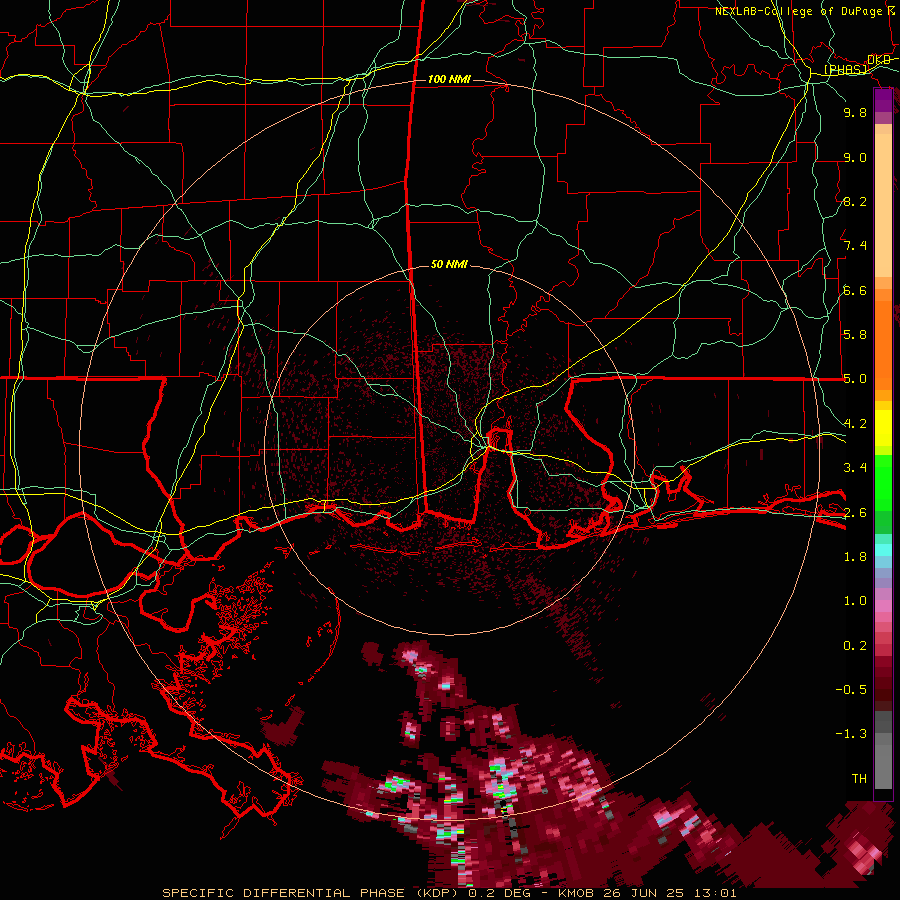Click the 50 NMI range ring label
Viewport: 900px width, 900px height.
tap(449, 264)
